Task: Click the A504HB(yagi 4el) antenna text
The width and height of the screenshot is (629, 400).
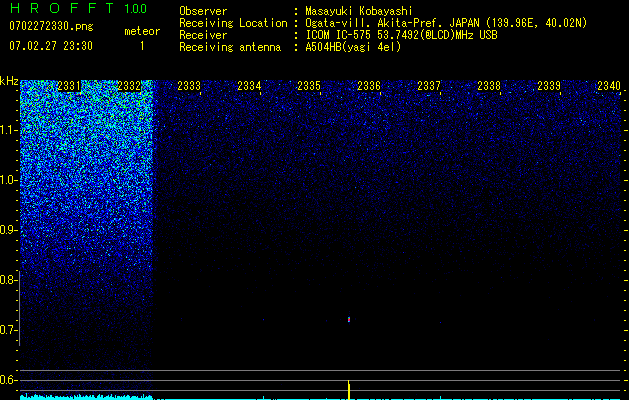Action: click(353, 47)
